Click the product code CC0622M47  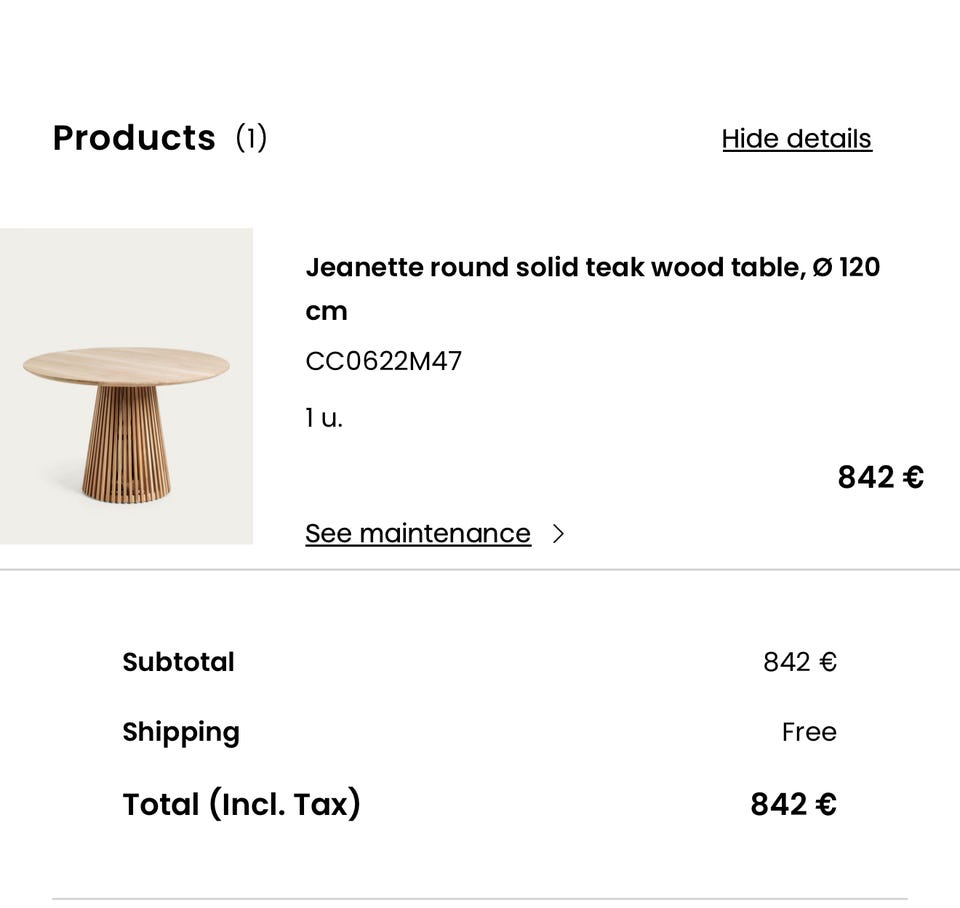pos(383,361)
